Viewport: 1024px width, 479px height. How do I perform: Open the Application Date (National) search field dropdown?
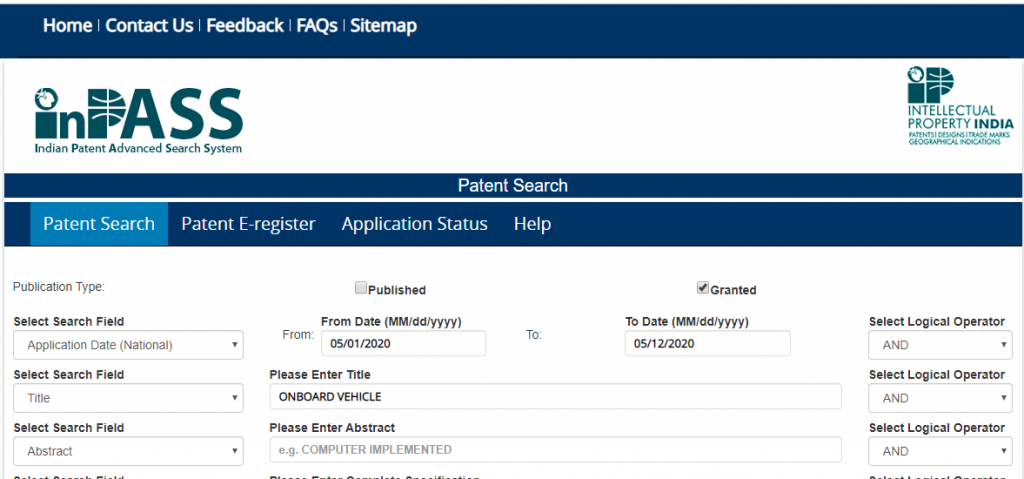128,345
